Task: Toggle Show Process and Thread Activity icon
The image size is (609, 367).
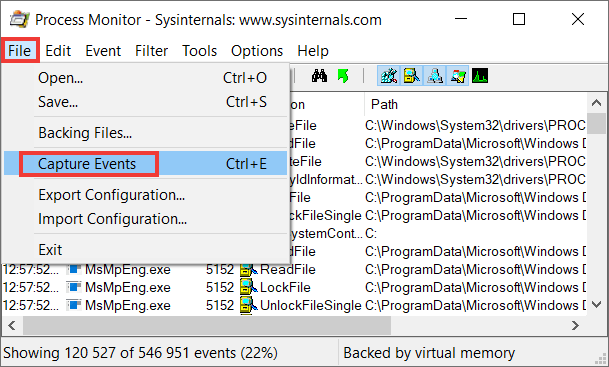Action: 458,76
